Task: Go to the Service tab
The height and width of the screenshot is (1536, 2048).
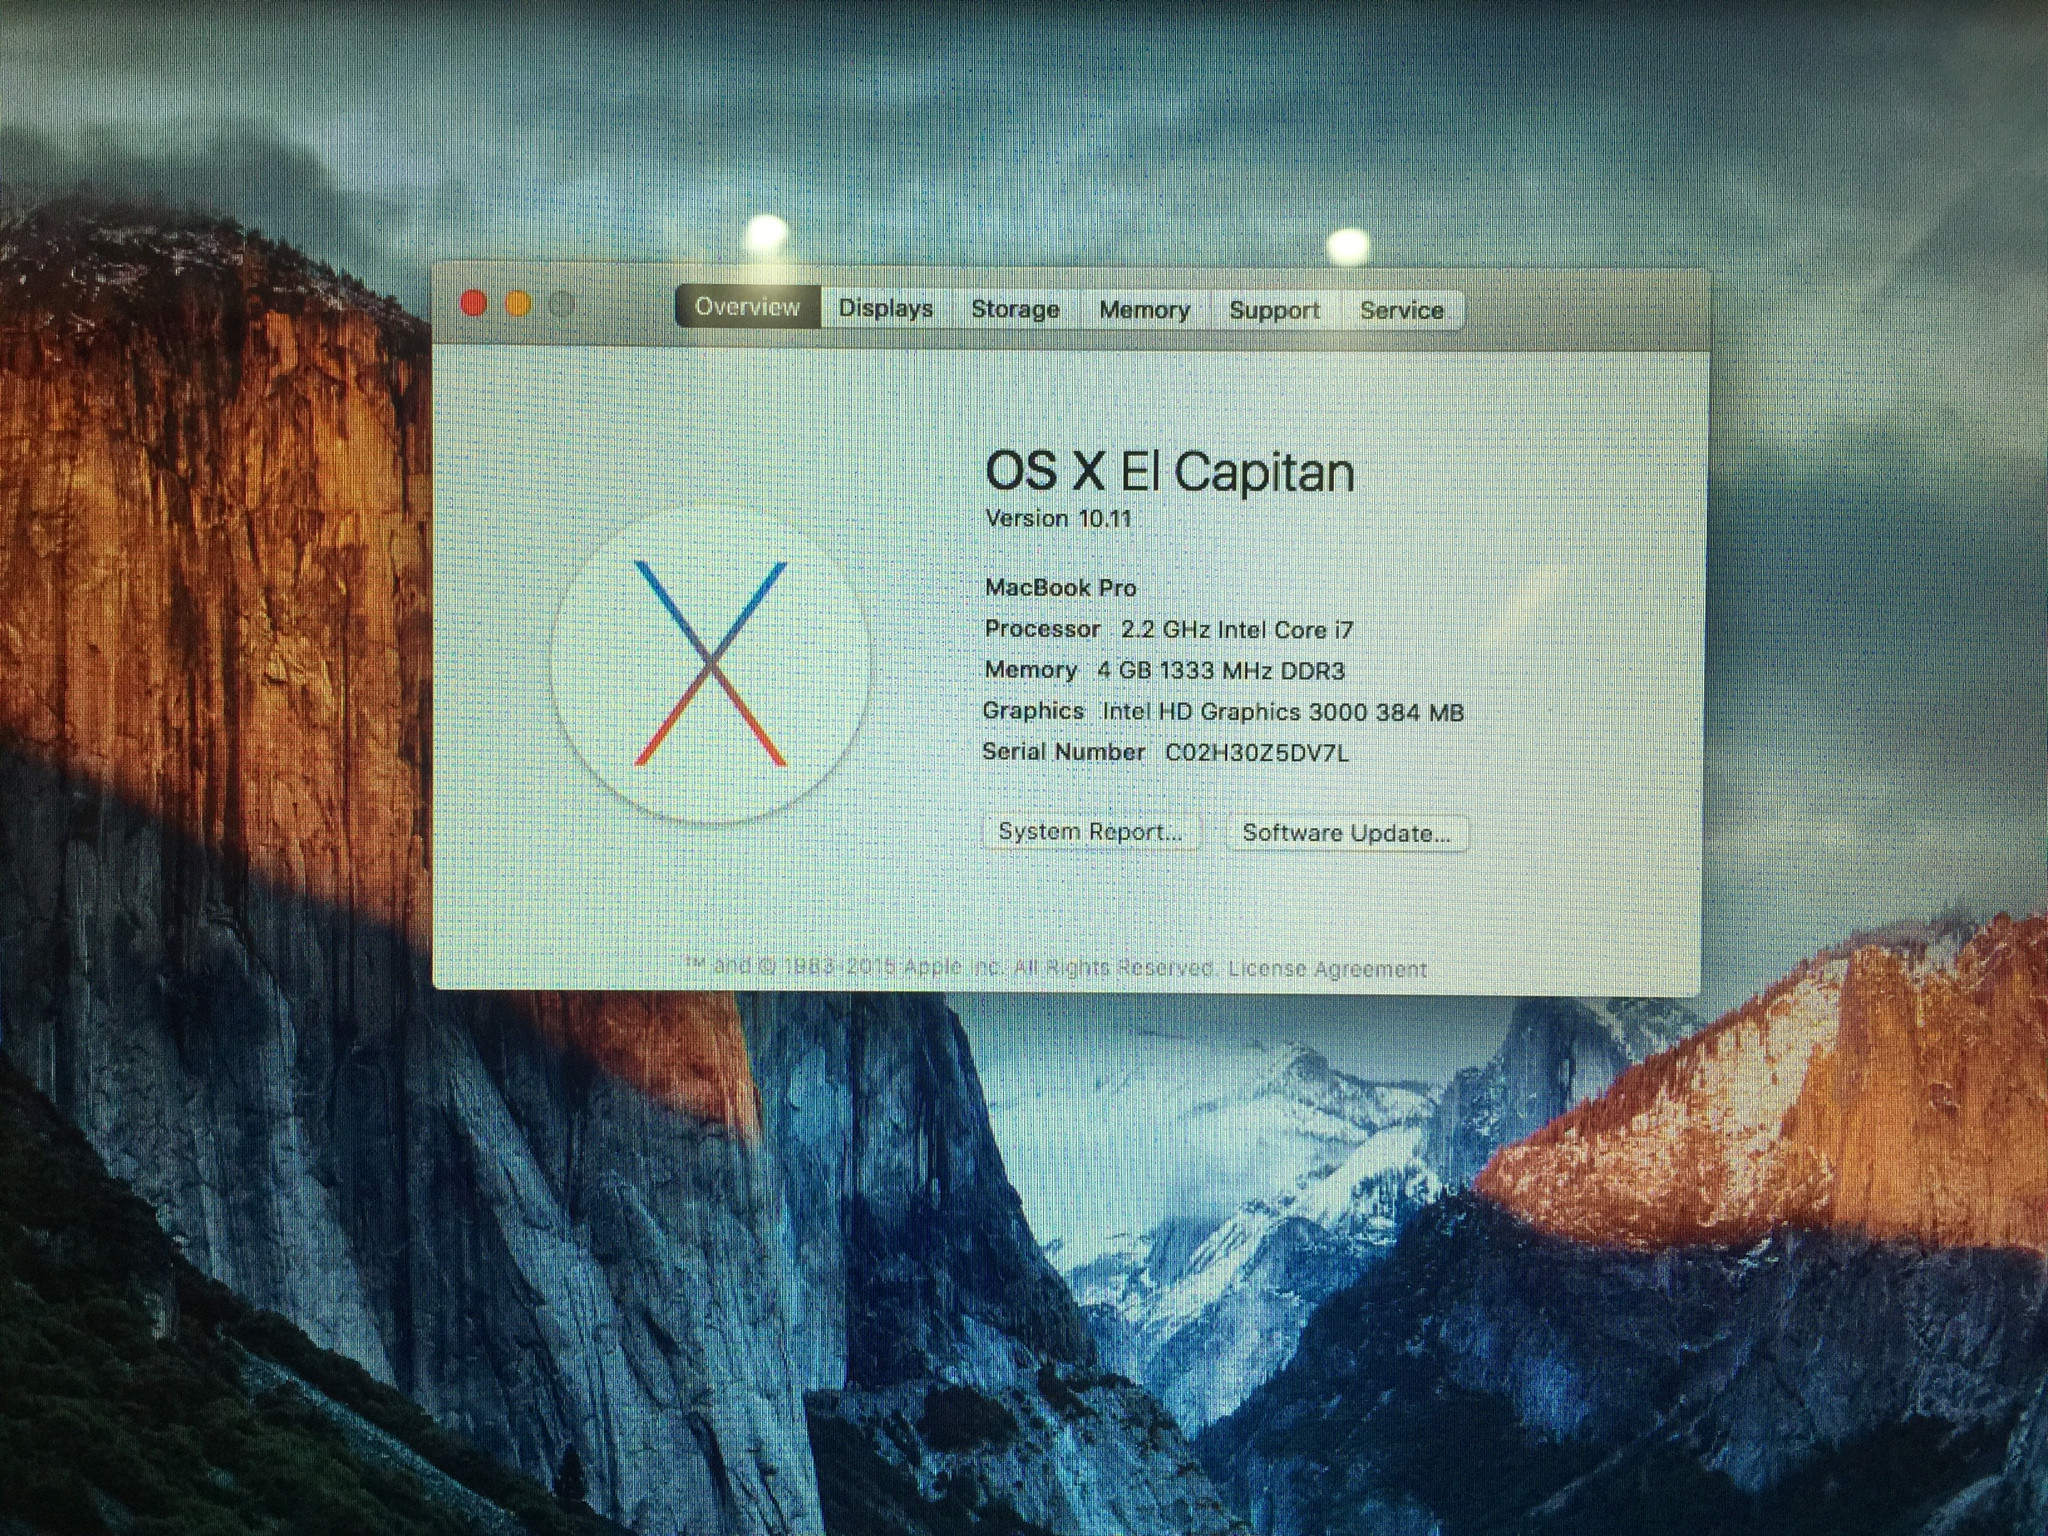Action: click(1401, 310)
